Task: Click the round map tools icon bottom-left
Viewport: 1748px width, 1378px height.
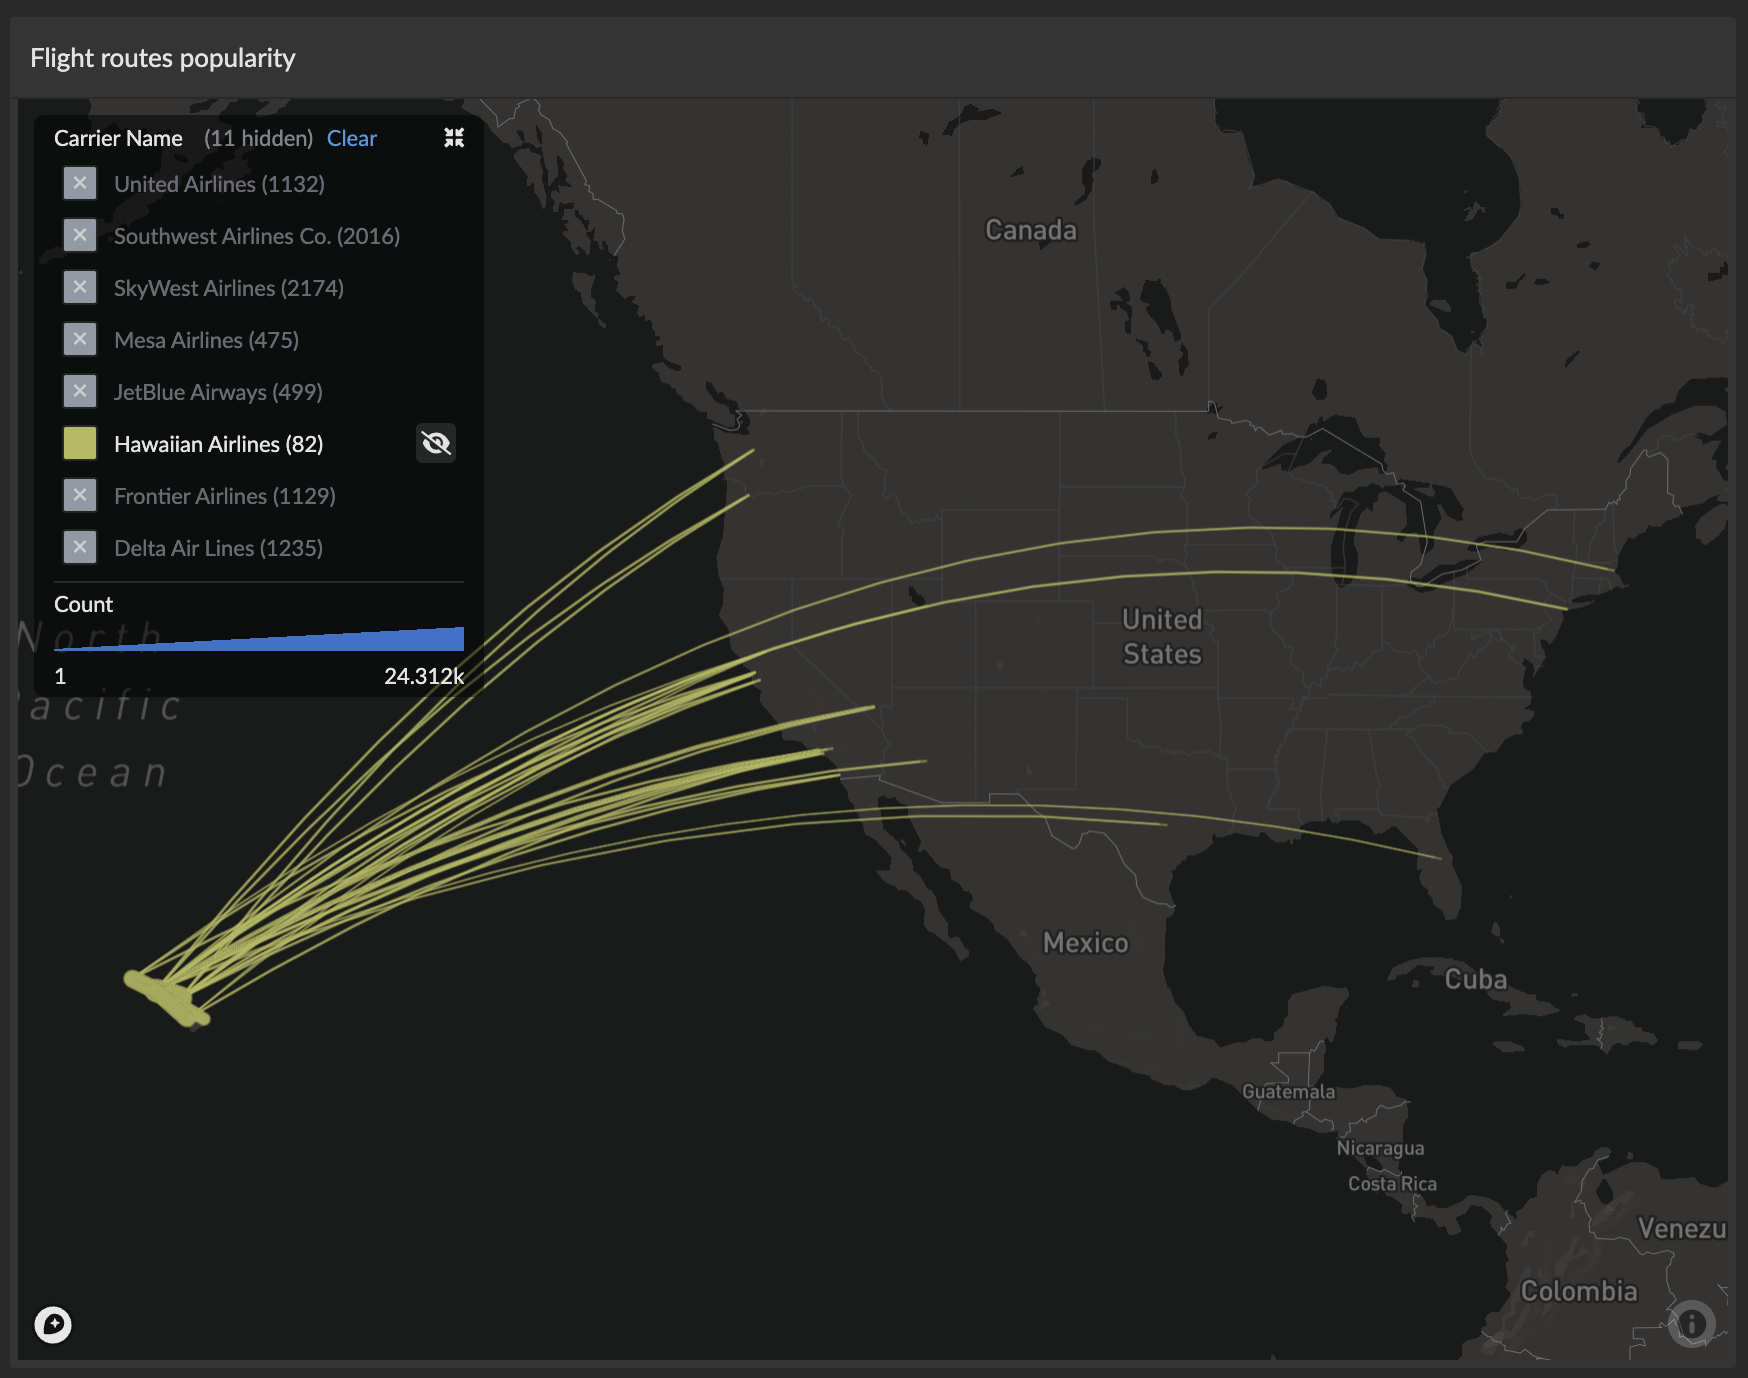Action: coord(53,1325)
